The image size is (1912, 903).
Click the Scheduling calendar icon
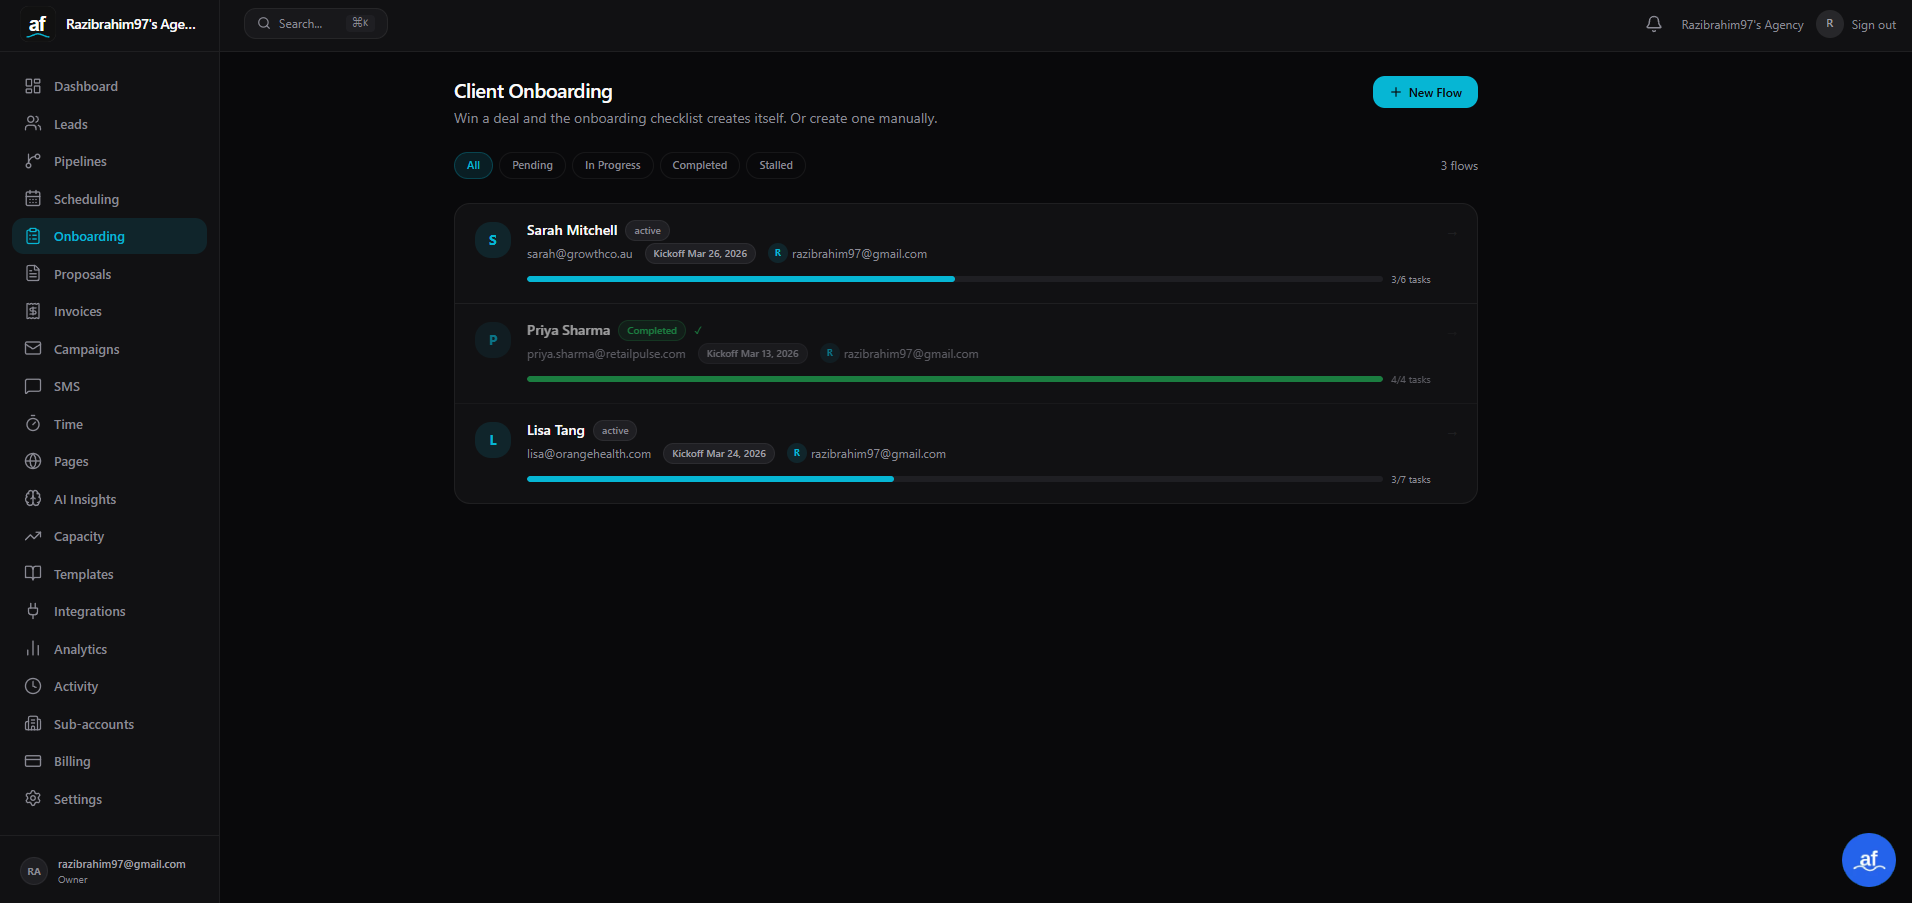click(x=33, y=198)
